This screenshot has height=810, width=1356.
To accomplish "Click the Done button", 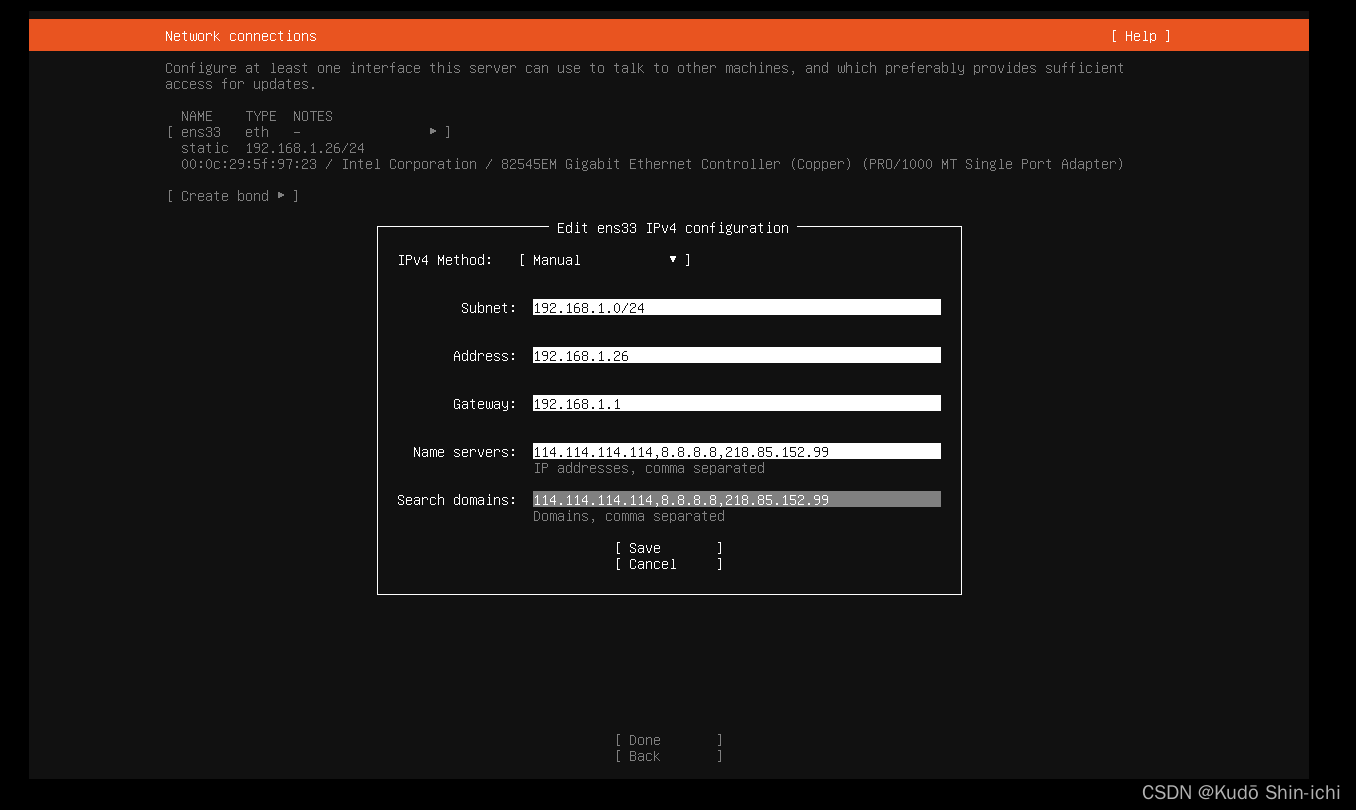I will [x=669, y=740].
